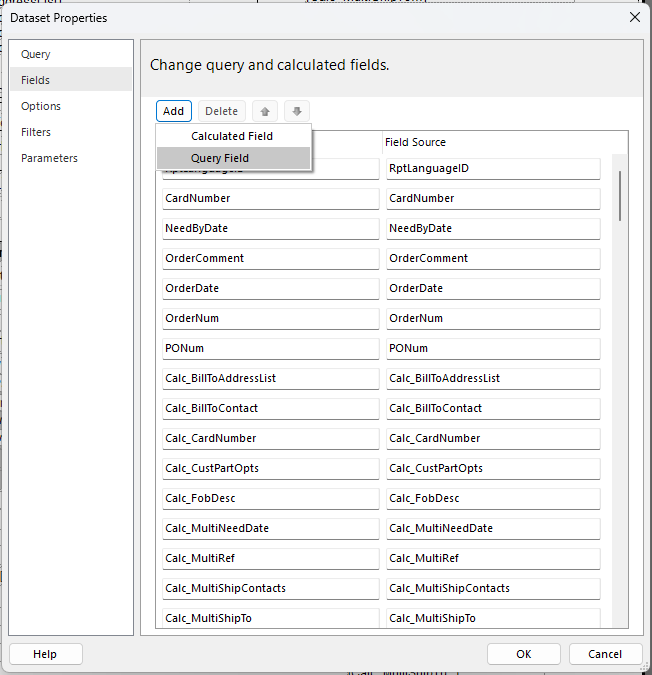The image size is (652, 675).
Task: Click the OrderDate field source box
Action: 493,288
